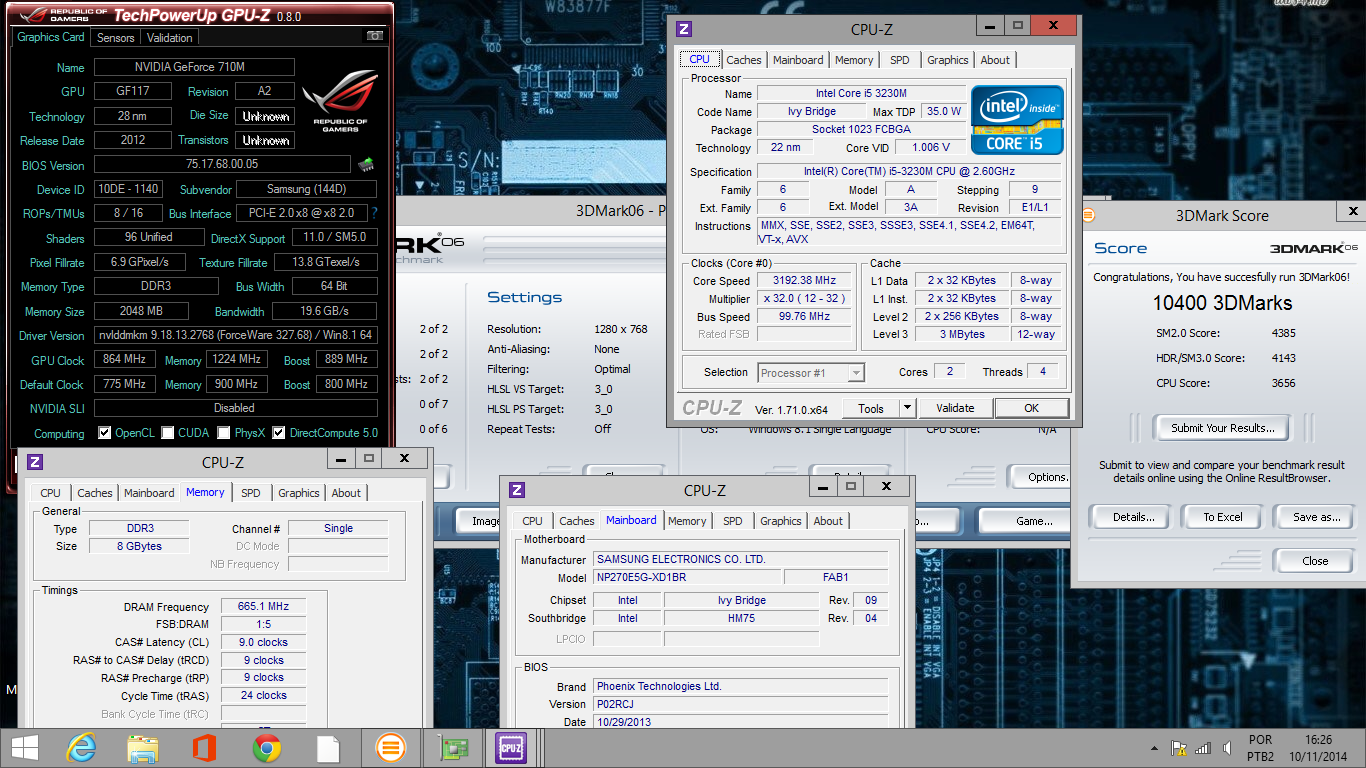Click the Intel Core i5 logo in CPU-Z

point(1017,120)
